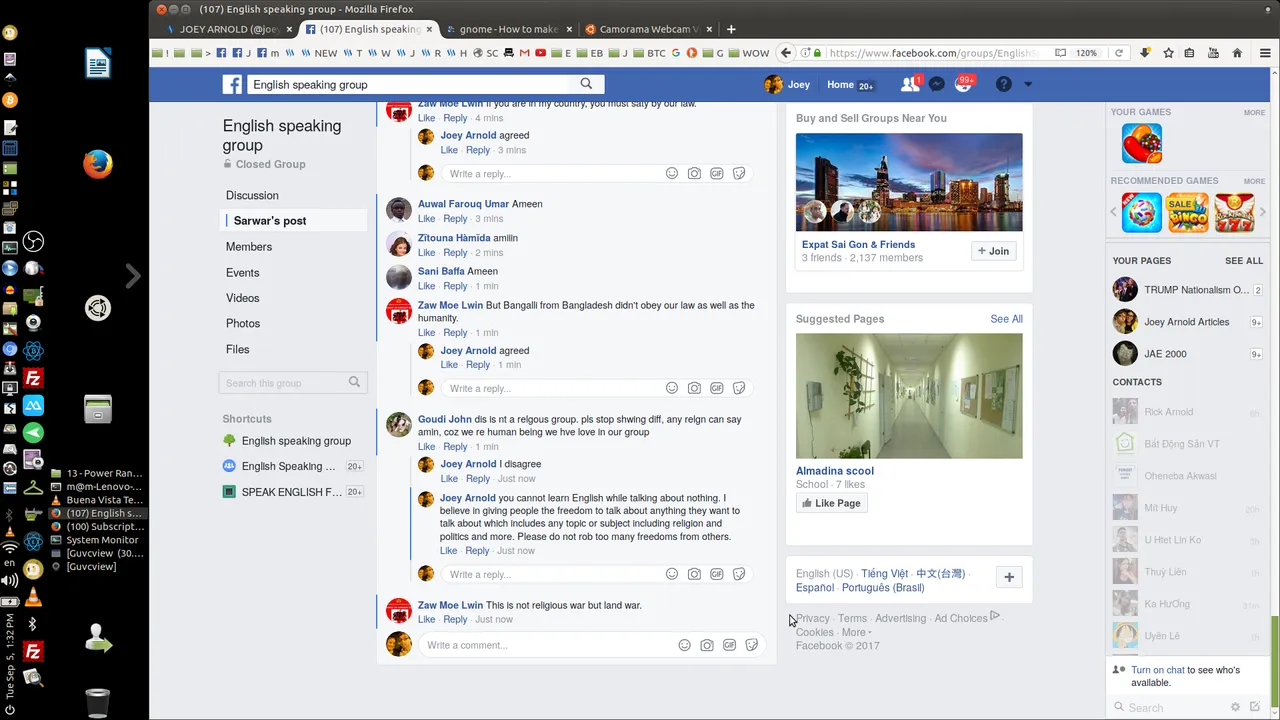The height and width of the screenshot is (720, 1280).
Task: Click Candy Crush game icon in Your Games
Action: pos(1141,143)
